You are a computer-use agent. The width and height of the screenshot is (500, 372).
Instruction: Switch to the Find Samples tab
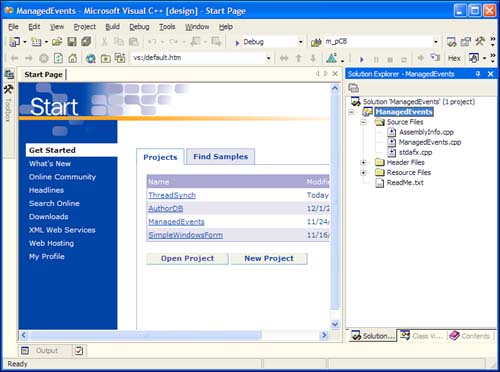click(x=221, y=157)
